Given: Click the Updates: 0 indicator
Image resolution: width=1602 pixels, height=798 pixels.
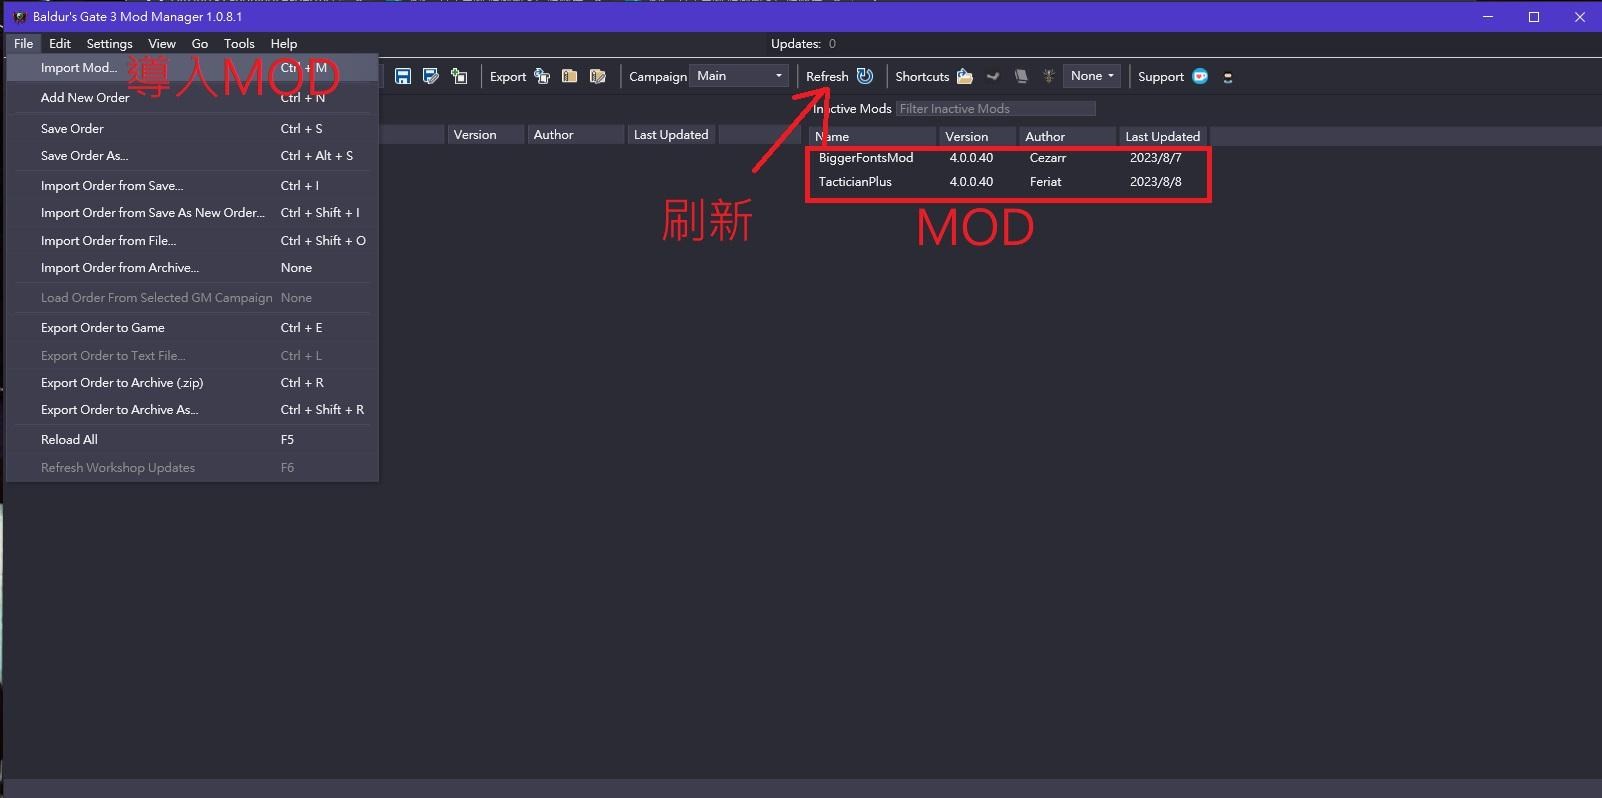Looking at the screenshot, I should (x=803, y=43).
